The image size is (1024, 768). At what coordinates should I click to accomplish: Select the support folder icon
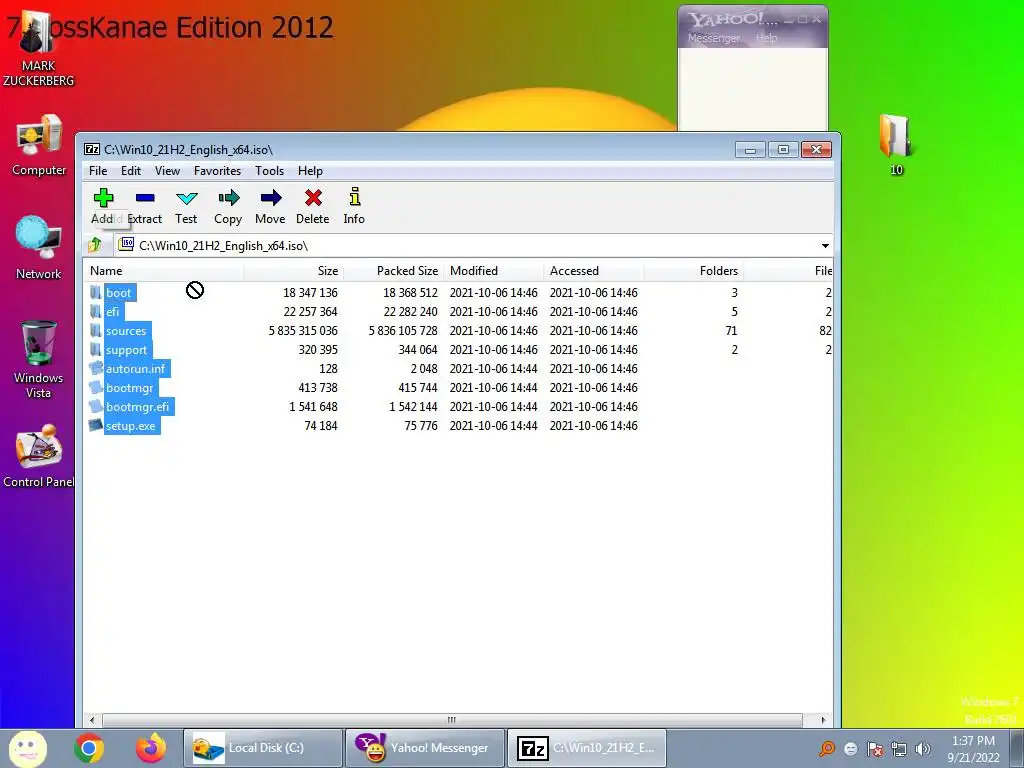[96, 349]
